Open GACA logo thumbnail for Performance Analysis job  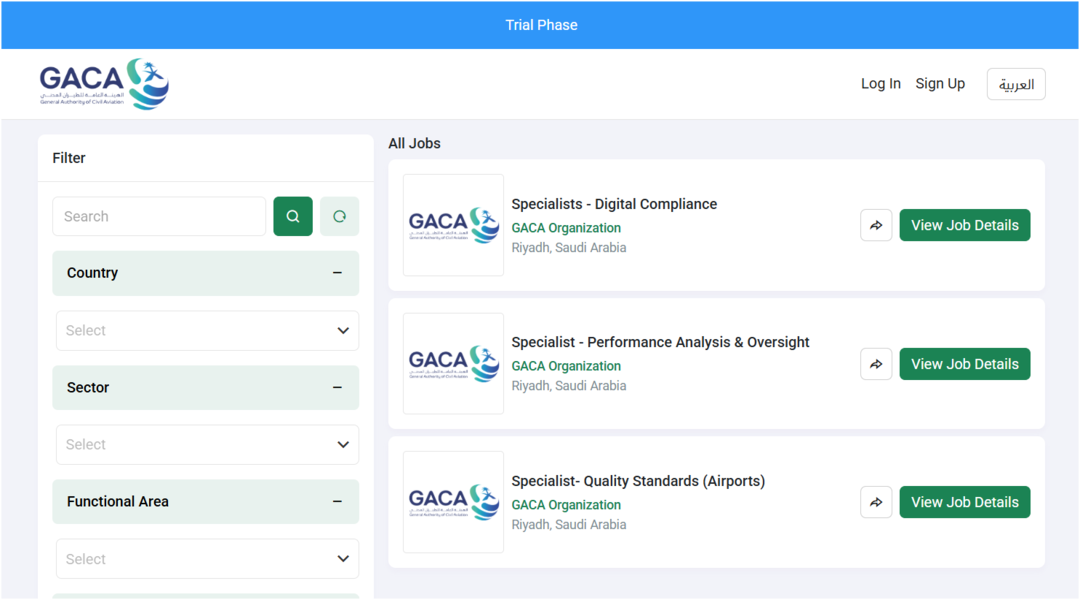(453, 364)
